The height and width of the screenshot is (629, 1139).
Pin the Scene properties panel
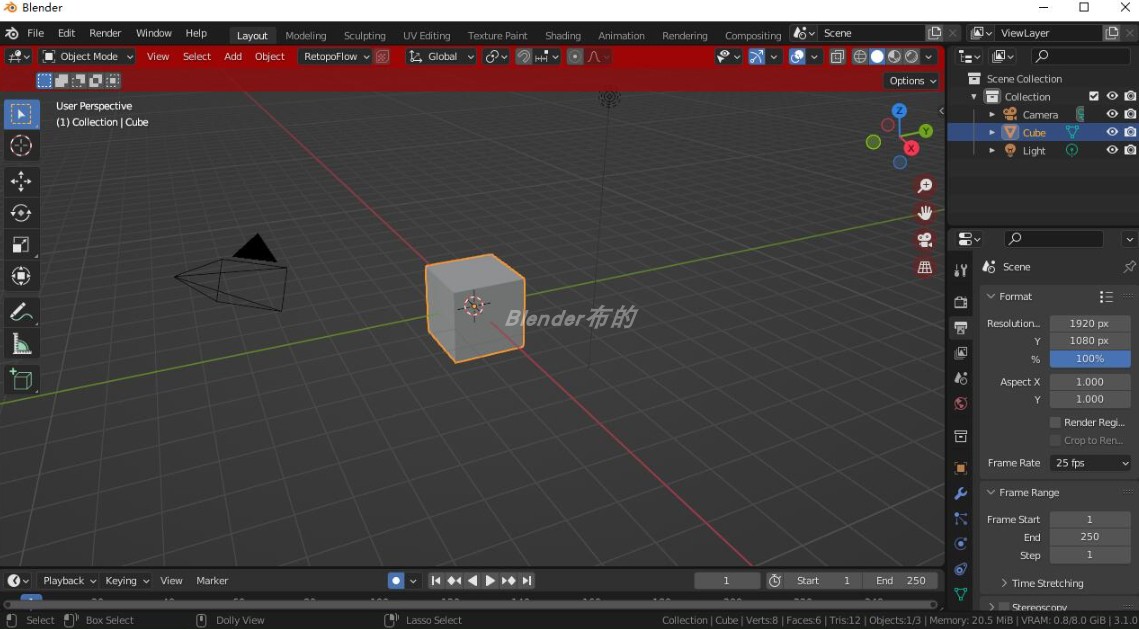coord(1128,267)
